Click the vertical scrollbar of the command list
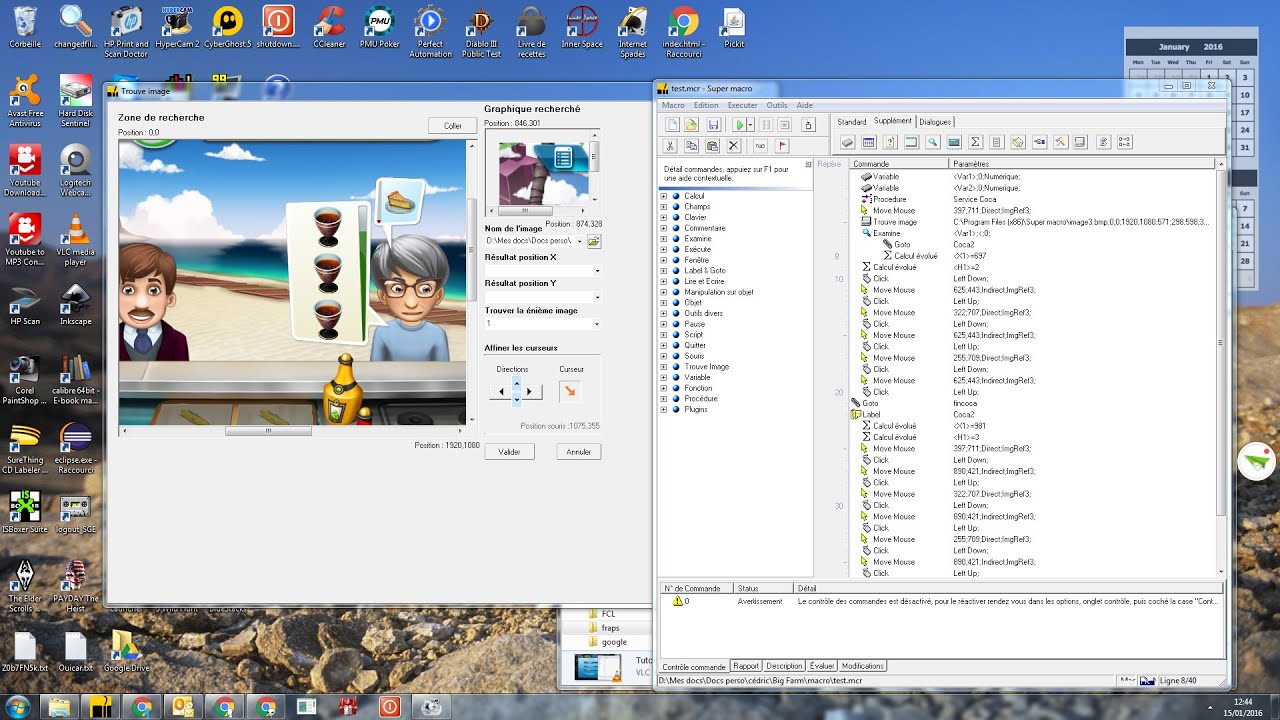This screenshot has height=720, width=1280. (1220, 343)
